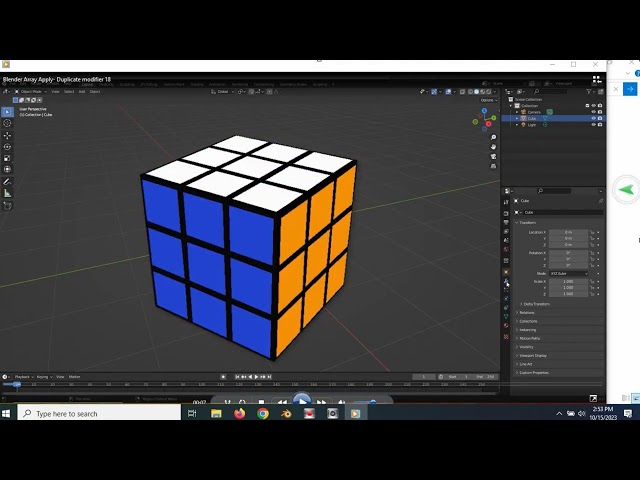
Task: Expand the Delta Transform panel
Action: coord(535,304)
